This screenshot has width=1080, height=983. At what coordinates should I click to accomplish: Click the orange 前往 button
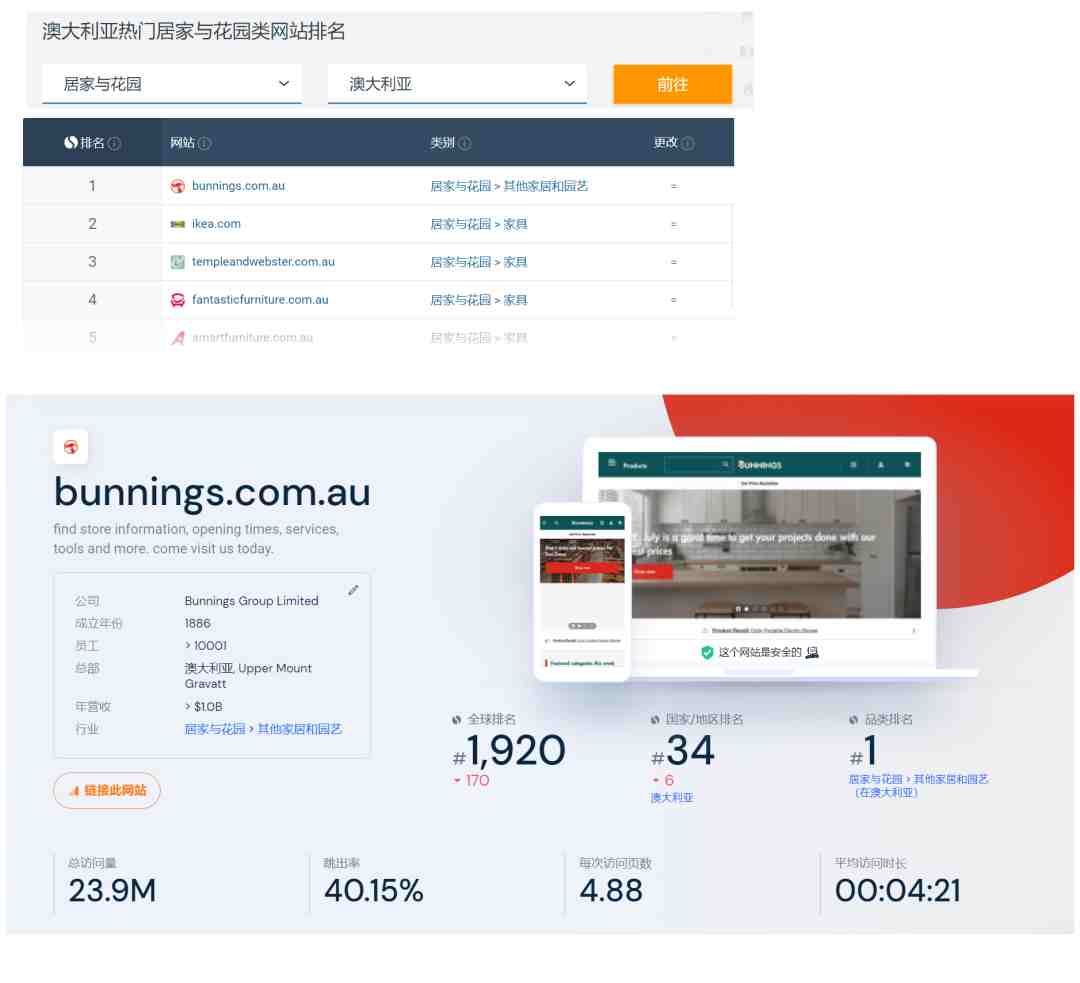(x=672, y=84)
